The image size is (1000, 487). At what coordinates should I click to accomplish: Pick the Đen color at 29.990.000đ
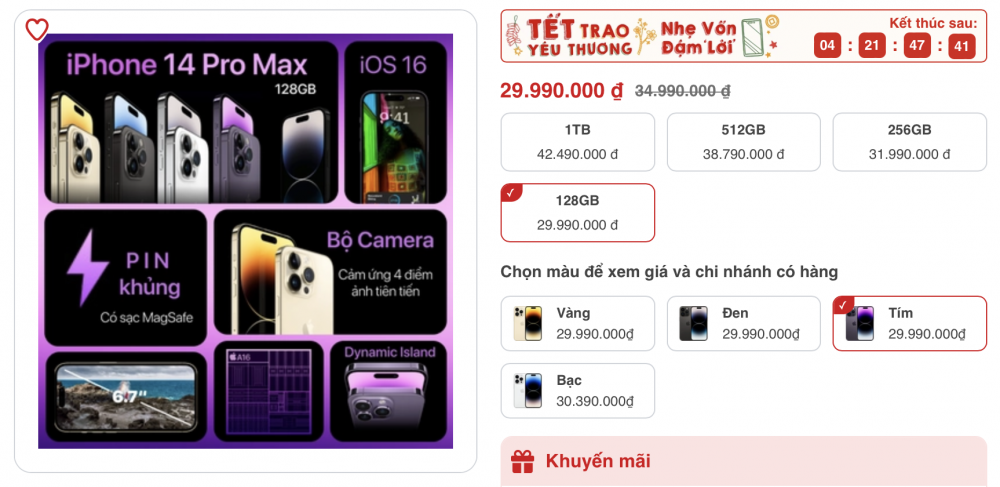tap(744, 323)
